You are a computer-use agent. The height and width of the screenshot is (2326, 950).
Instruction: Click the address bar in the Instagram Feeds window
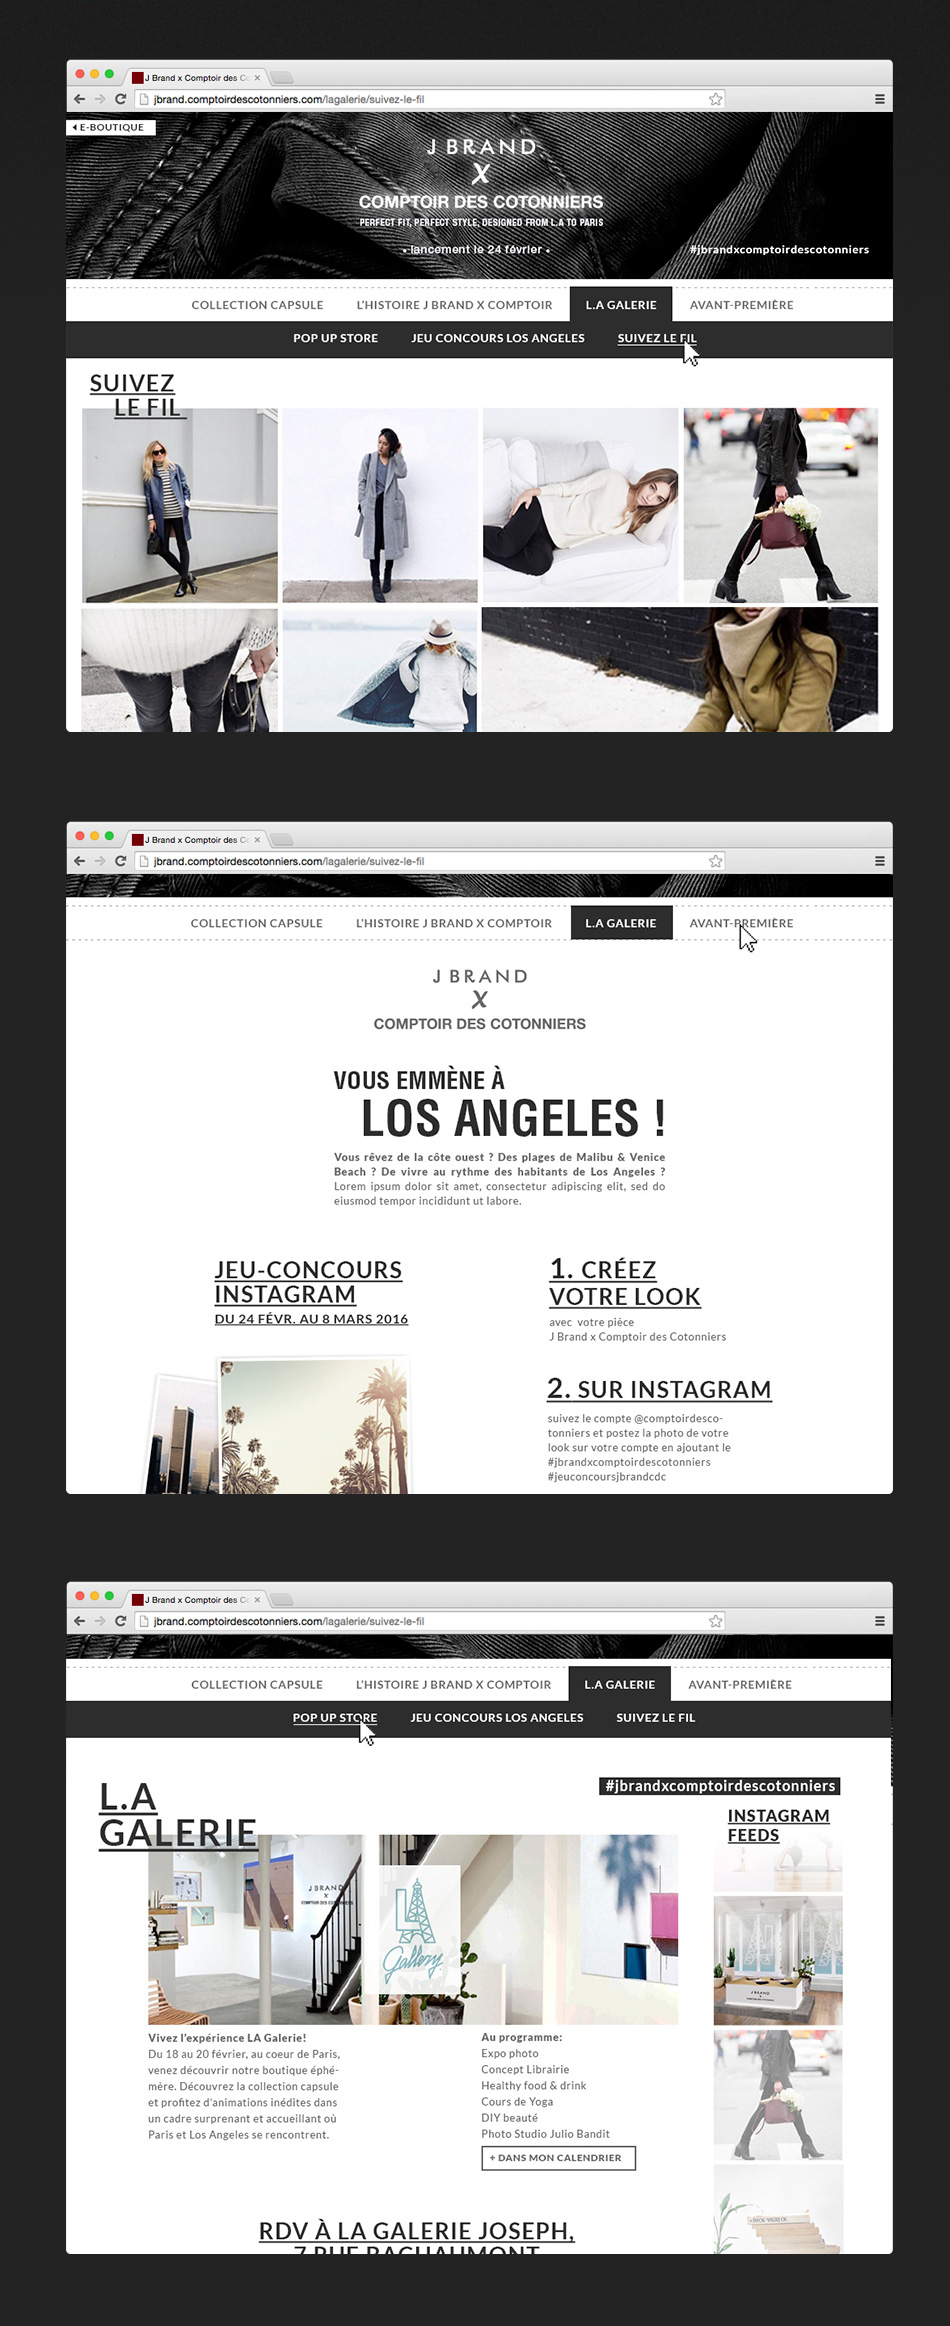[x=430, y=1621]
